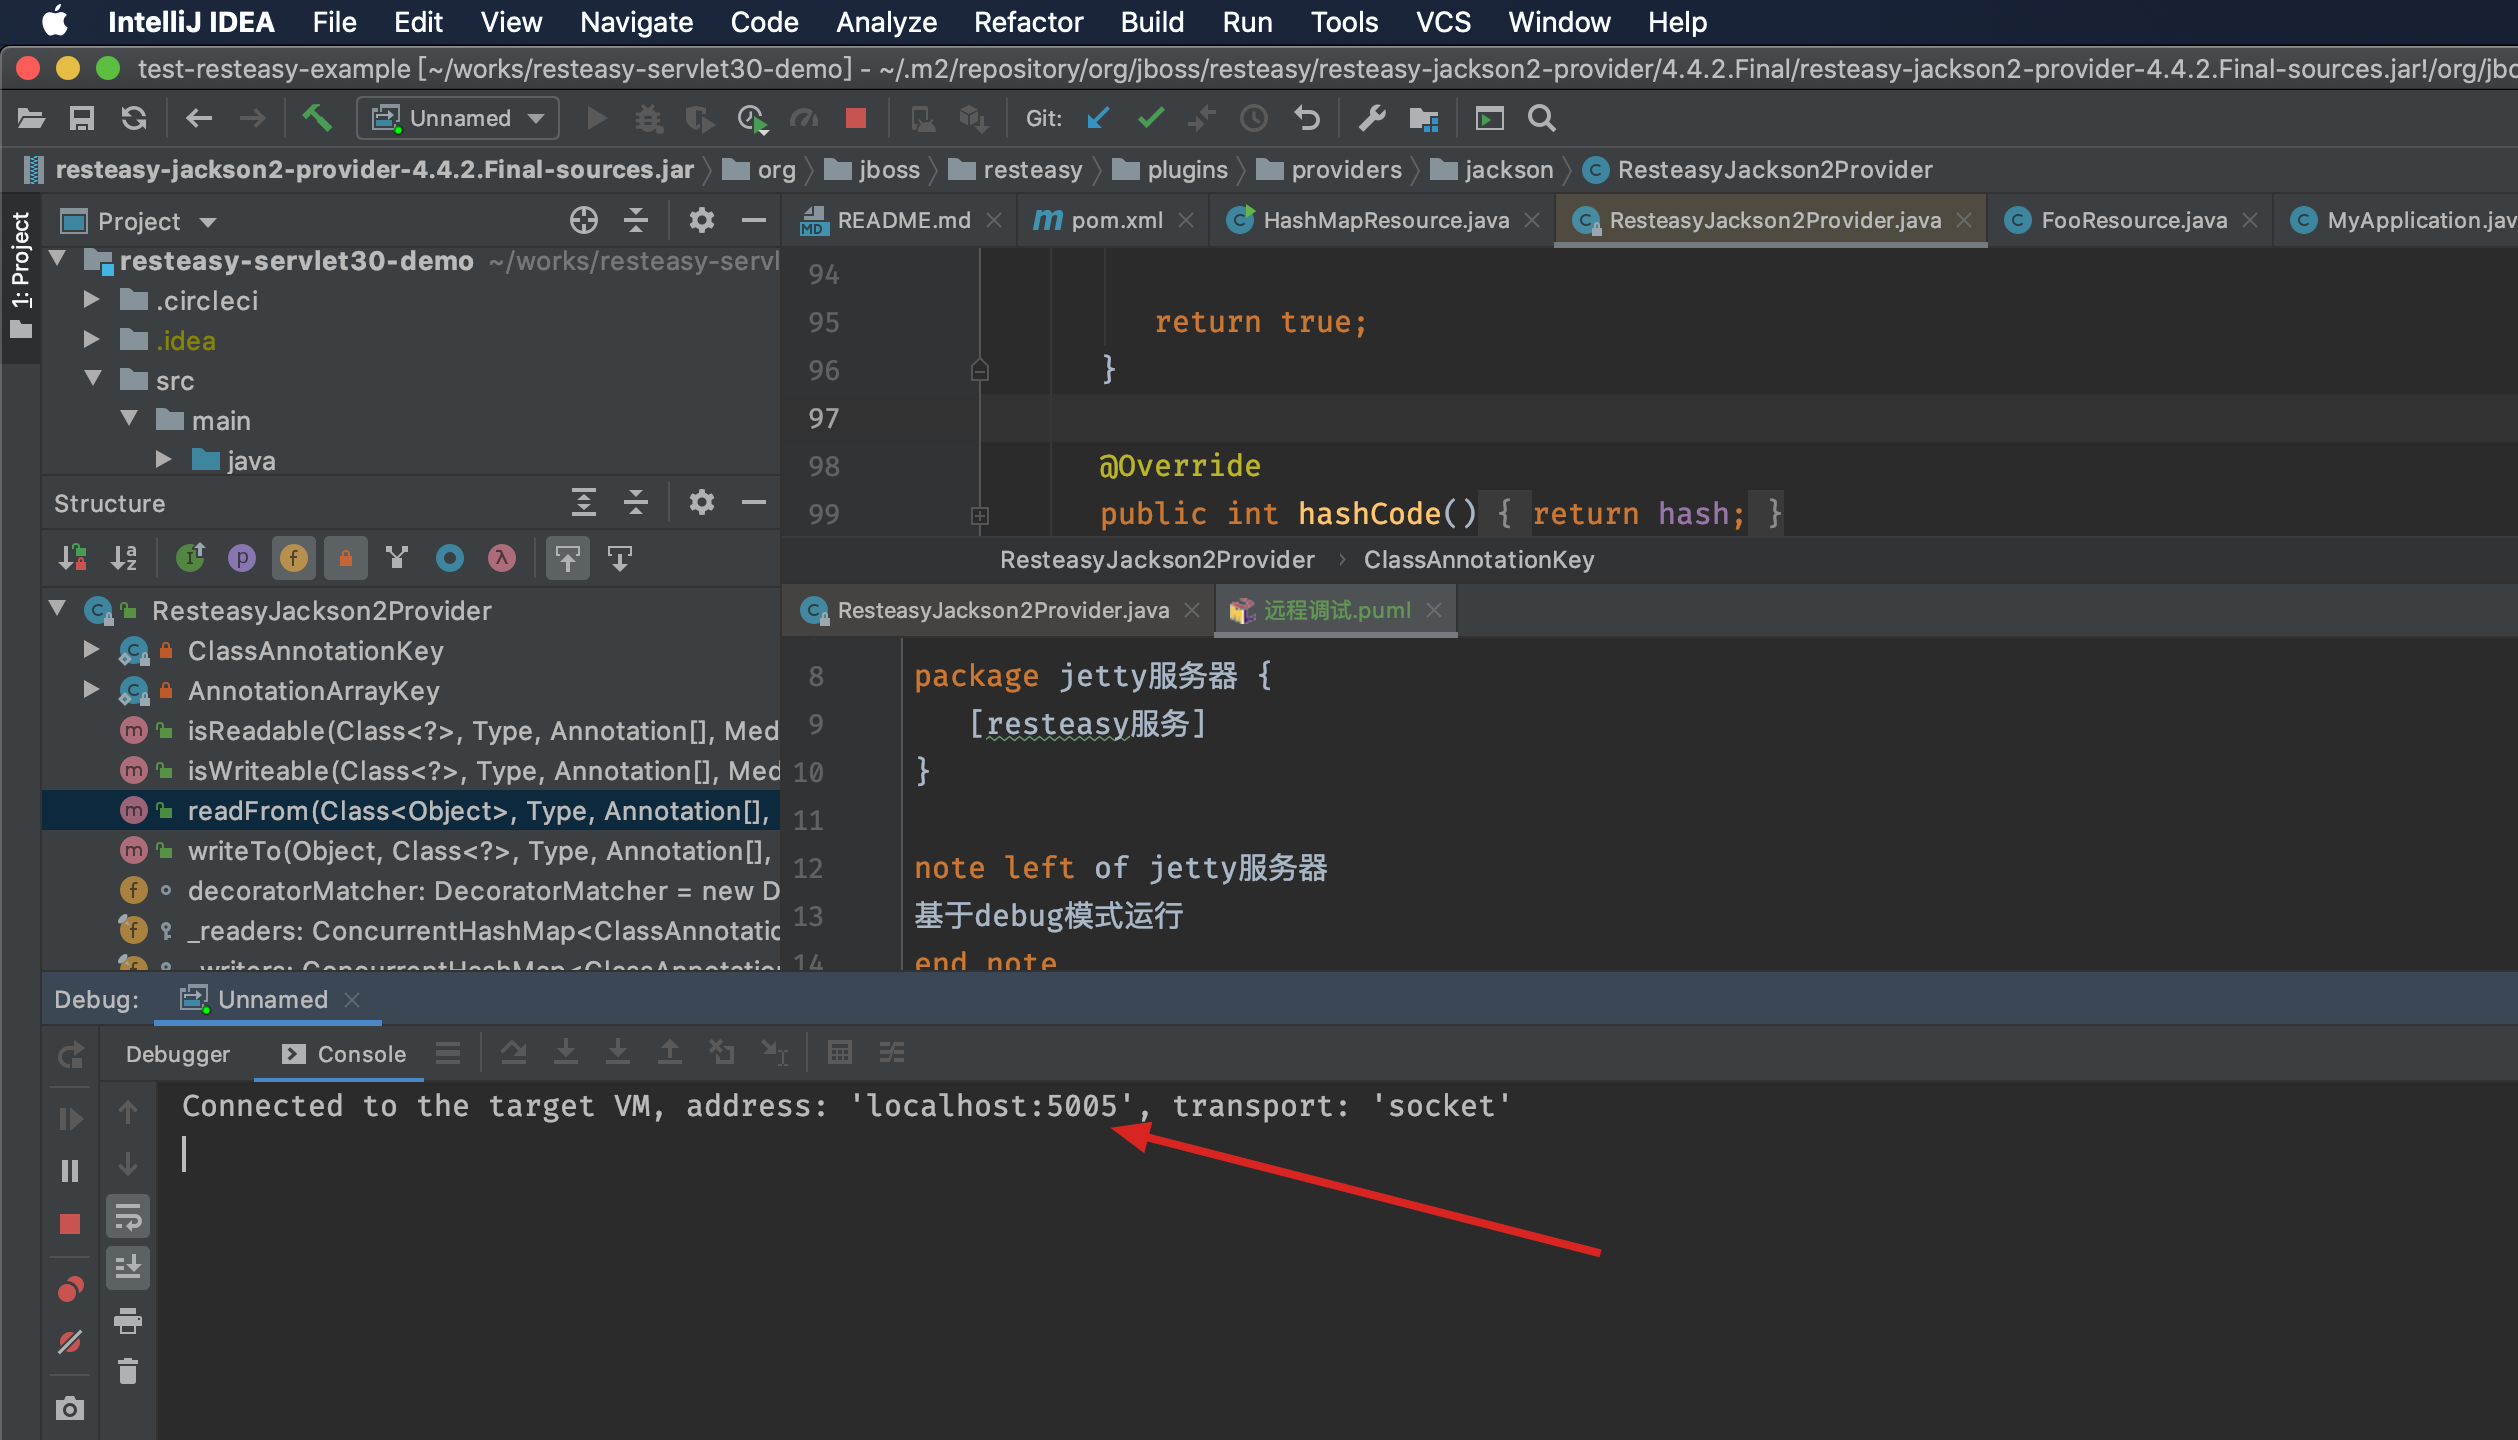Open the Refactor menu

coord(1027,22)
